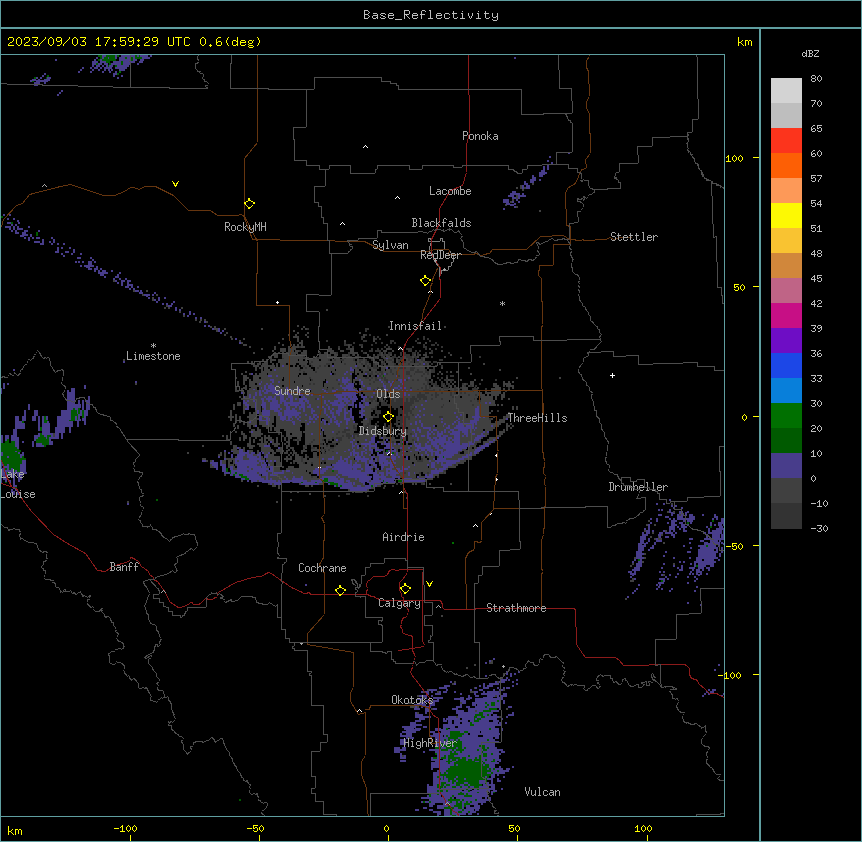This screenshot has width=862, height=842.
Task: Click the yellow V marker northwest of RockyMH
Action: click(175, 184)
